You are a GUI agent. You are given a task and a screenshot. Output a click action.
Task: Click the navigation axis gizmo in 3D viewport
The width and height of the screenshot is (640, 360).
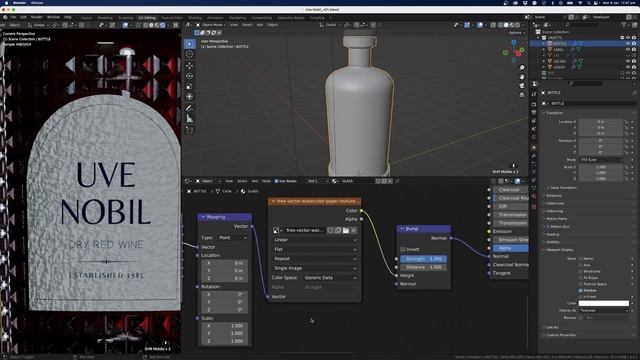(x=515, y=51)
